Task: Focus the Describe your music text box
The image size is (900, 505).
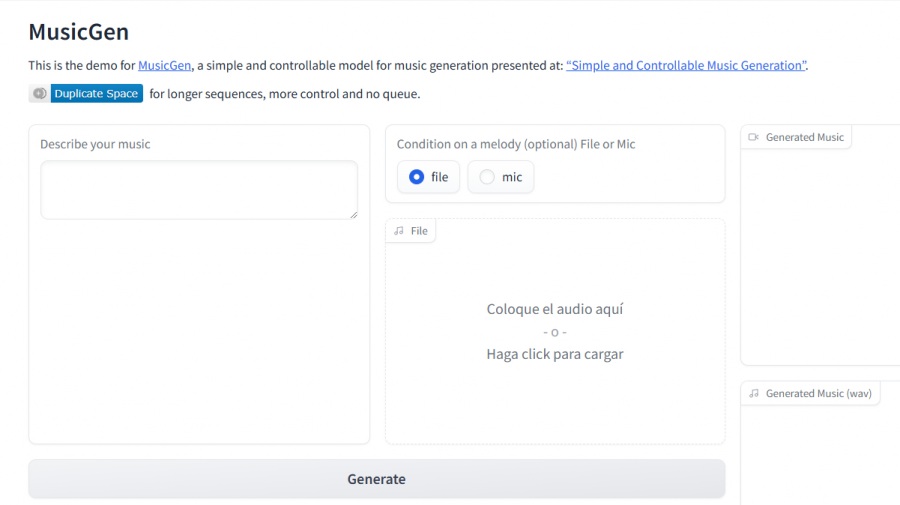Action: (198, 189)
